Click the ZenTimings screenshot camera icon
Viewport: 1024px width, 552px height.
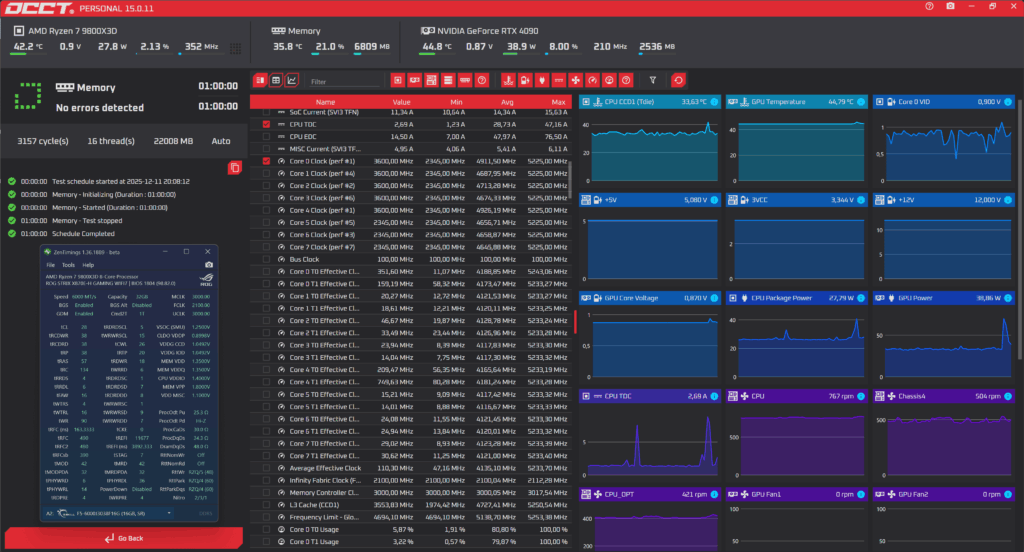coord(209,265)
